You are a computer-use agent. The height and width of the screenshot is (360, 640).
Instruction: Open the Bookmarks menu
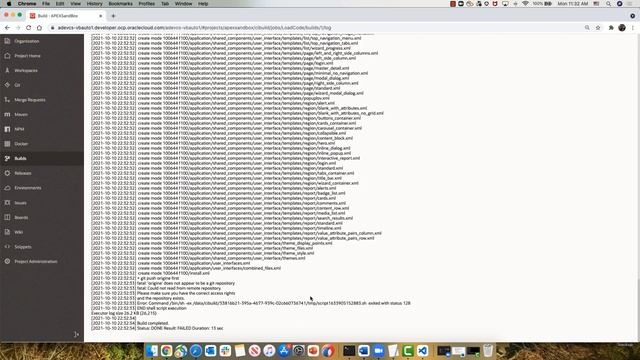120,4
